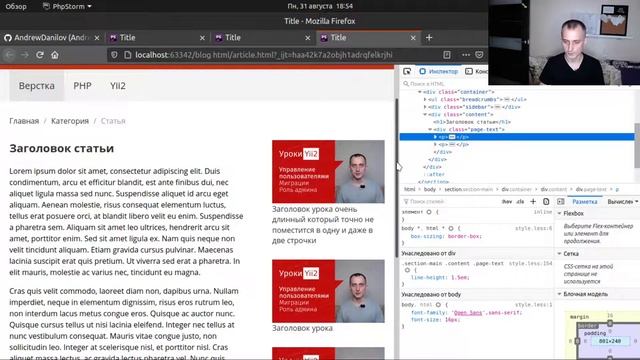This screenshot has width=640, height=360.
Task: Expand the ul breadcrumbs node
Action: tap(425, 99)
